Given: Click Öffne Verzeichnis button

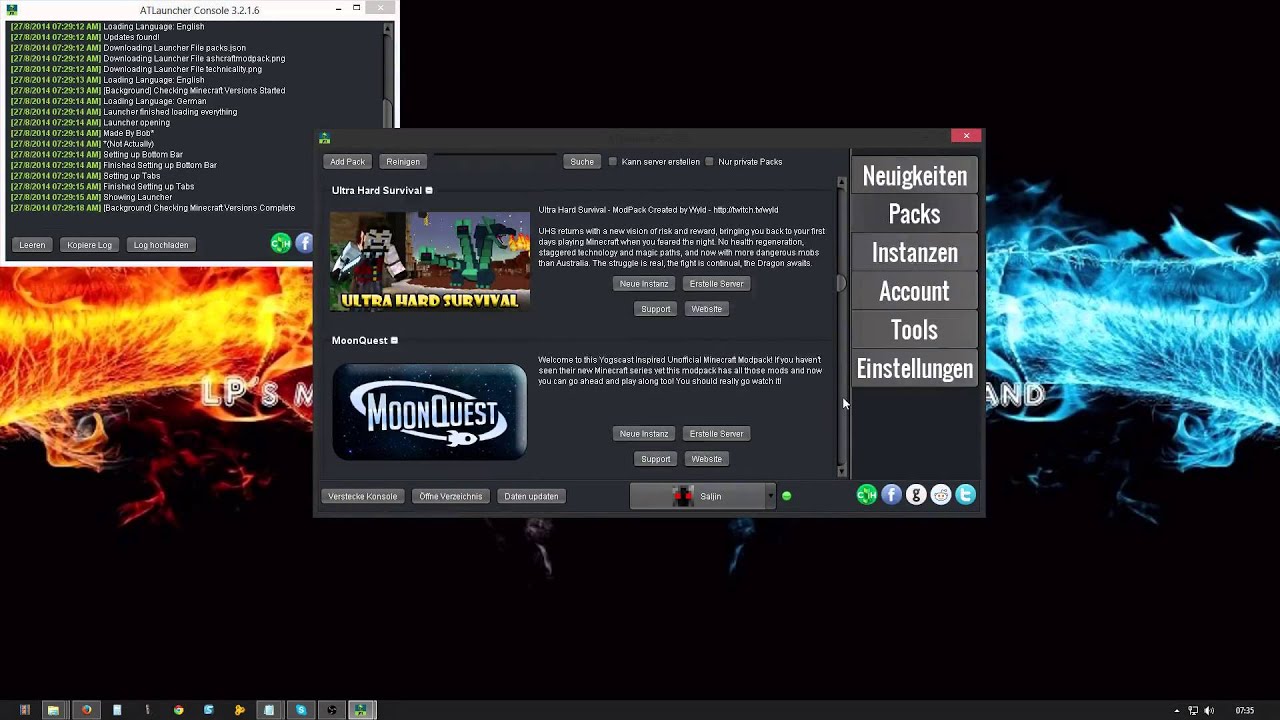Looking at the screenshot, I should point(451,496).
